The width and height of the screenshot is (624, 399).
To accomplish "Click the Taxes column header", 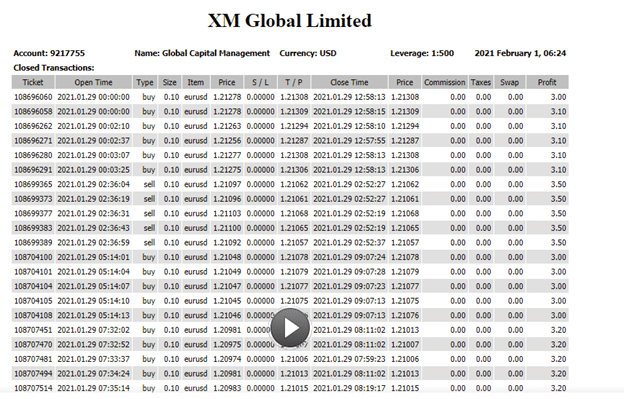I will click(481, 82).
